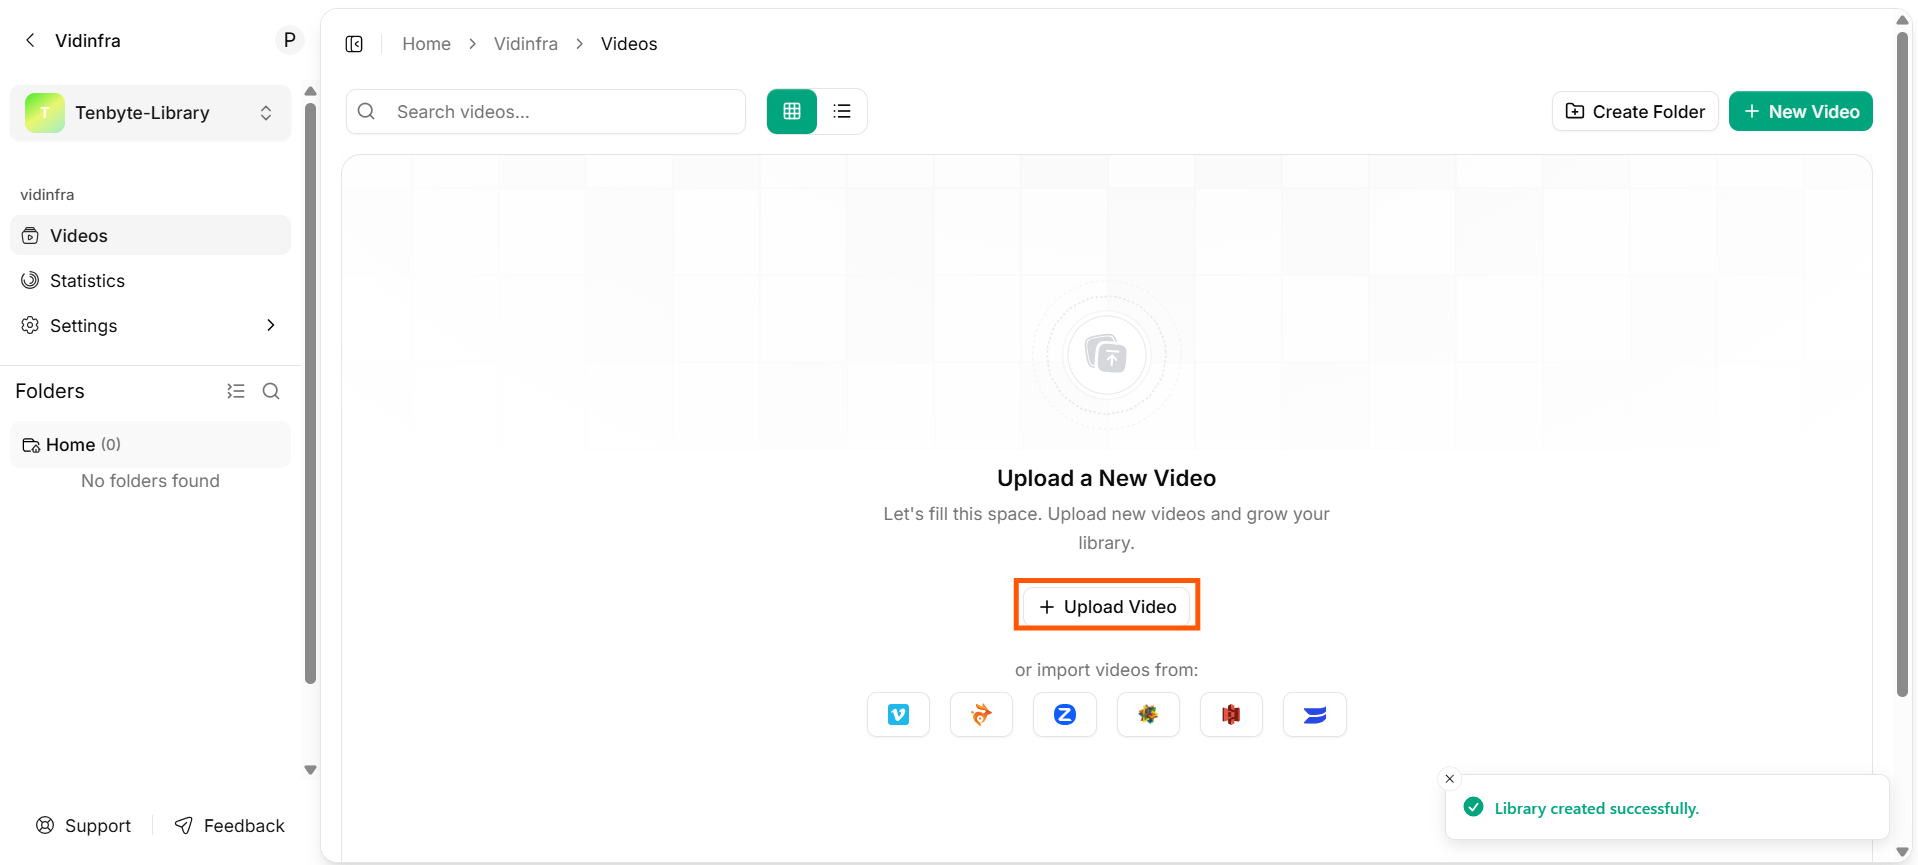The height and width of the screenshot is (865, 1918).
Task: Open Statistics in the sidebar
Action: point(150,280)
